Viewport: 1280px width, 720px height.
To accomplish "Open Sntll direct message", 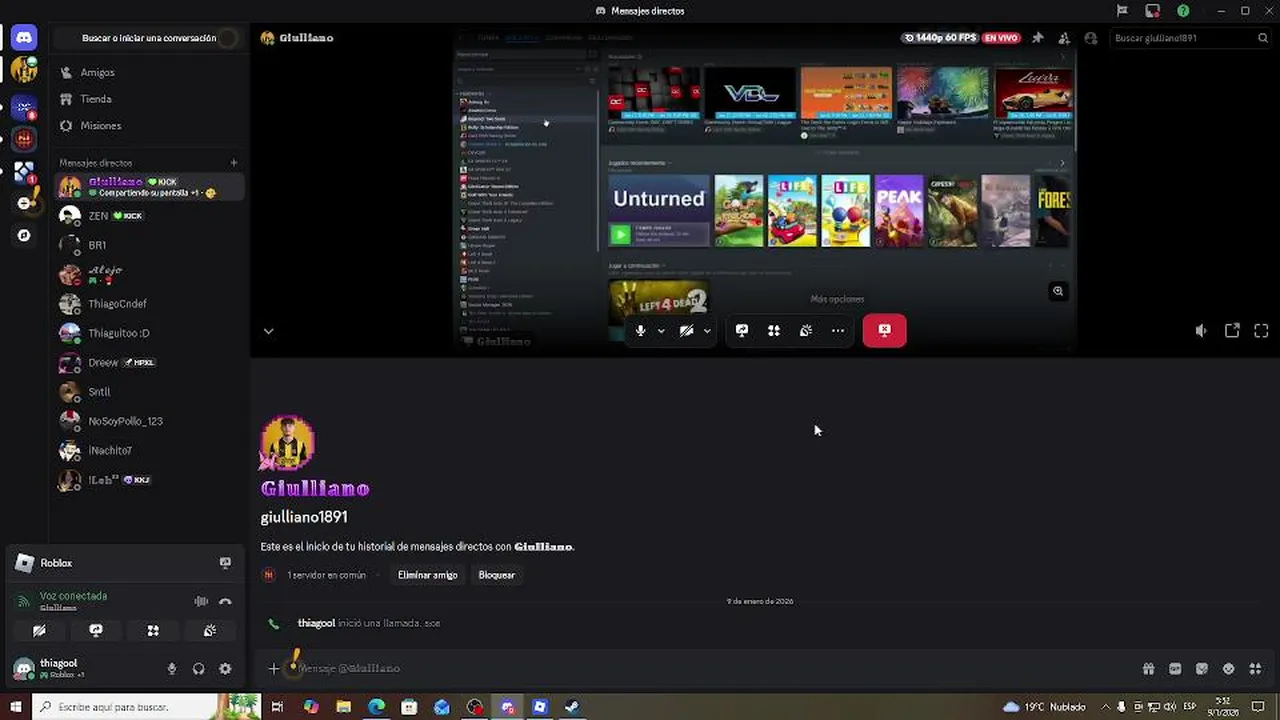I will (x=147, y=392).
